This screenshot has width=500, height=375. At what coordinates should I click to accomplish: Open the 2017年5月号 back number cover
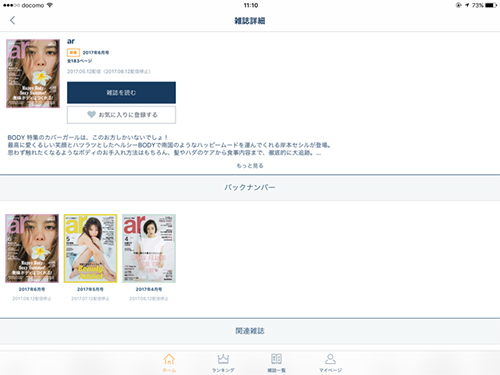(90, 248)
